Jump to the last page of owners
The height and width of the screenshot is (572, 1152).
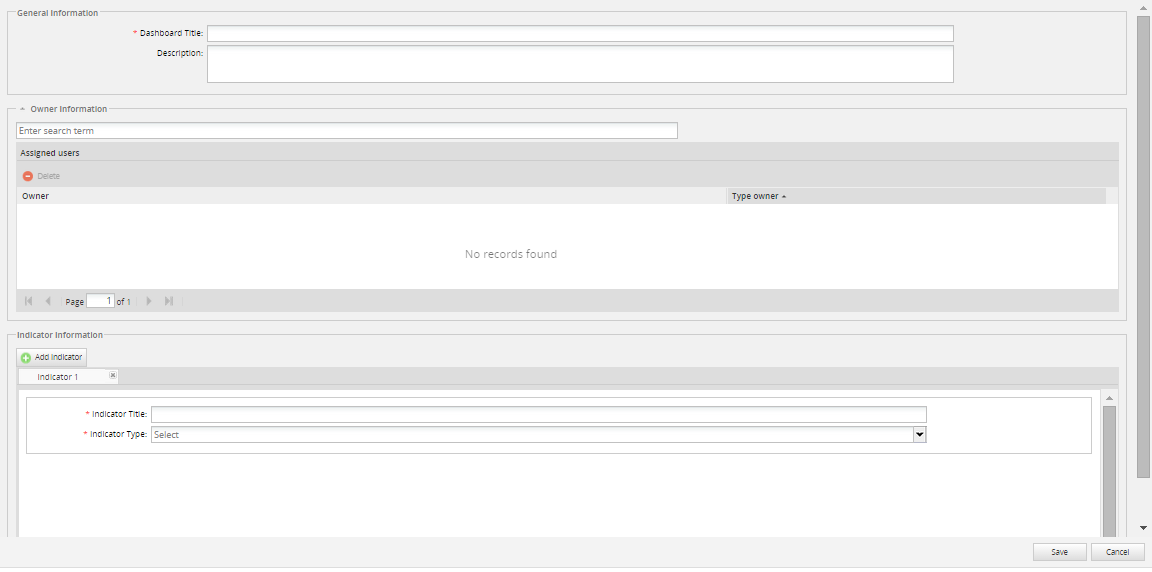point(169,301)
